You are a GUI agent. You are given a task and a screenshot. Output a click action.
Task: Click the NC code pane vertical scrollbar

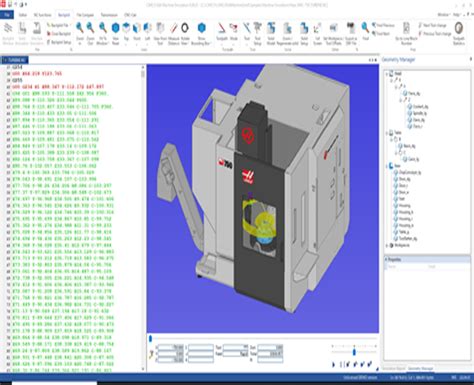143,218
